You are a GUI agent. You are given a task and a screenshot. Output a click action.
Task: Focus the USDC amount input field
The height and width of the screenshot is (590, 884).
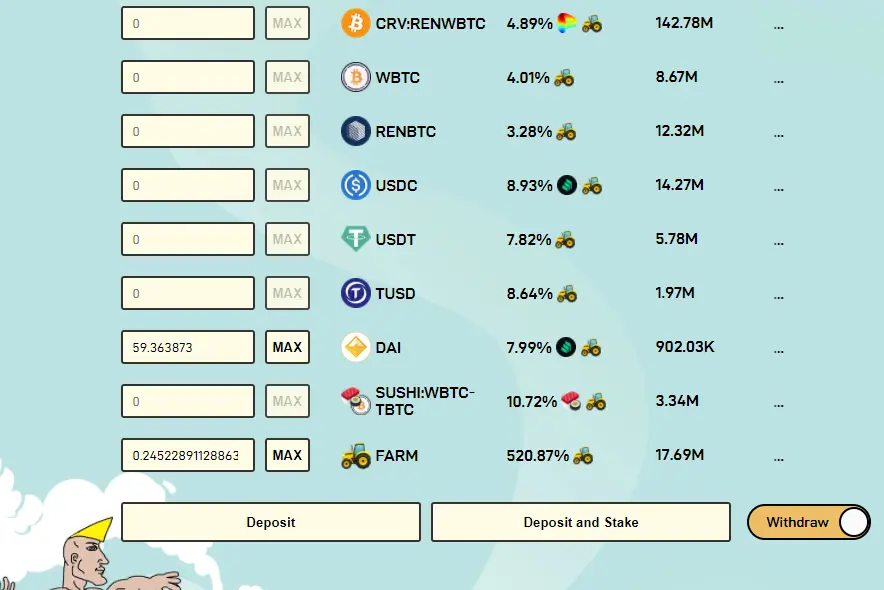coord(188,185)
